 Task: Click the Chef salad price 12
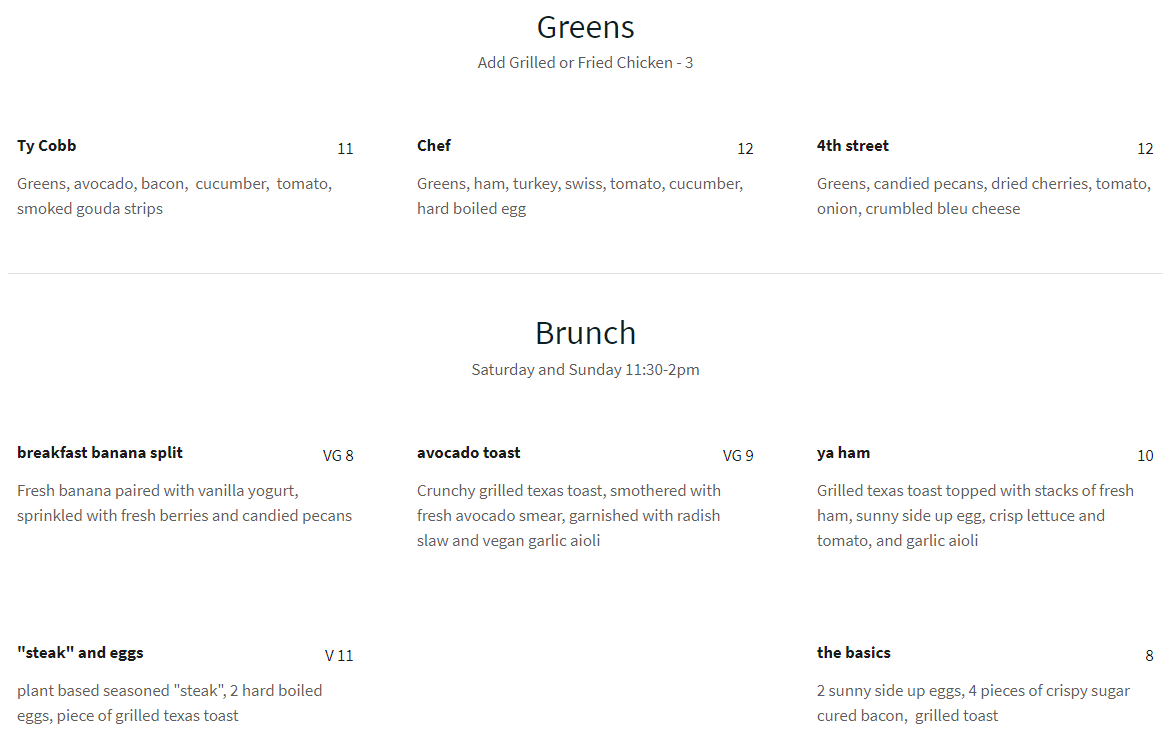click(x=745, y=149)
